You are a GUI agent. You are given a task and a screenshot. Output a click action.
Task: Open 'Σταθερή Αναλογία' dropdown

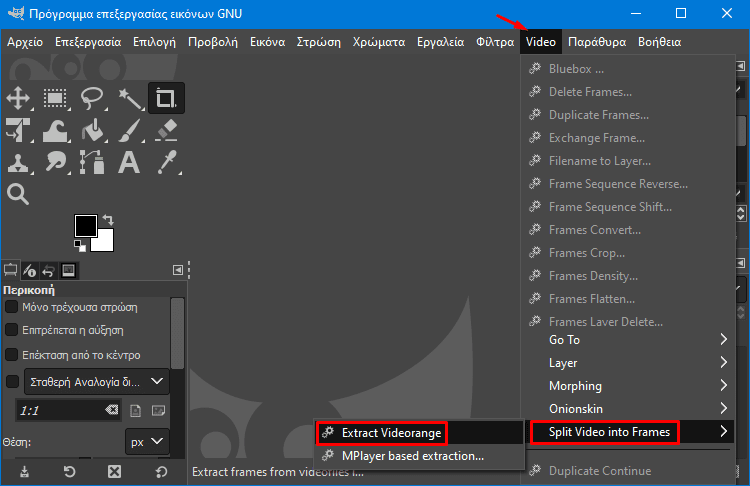97,382
